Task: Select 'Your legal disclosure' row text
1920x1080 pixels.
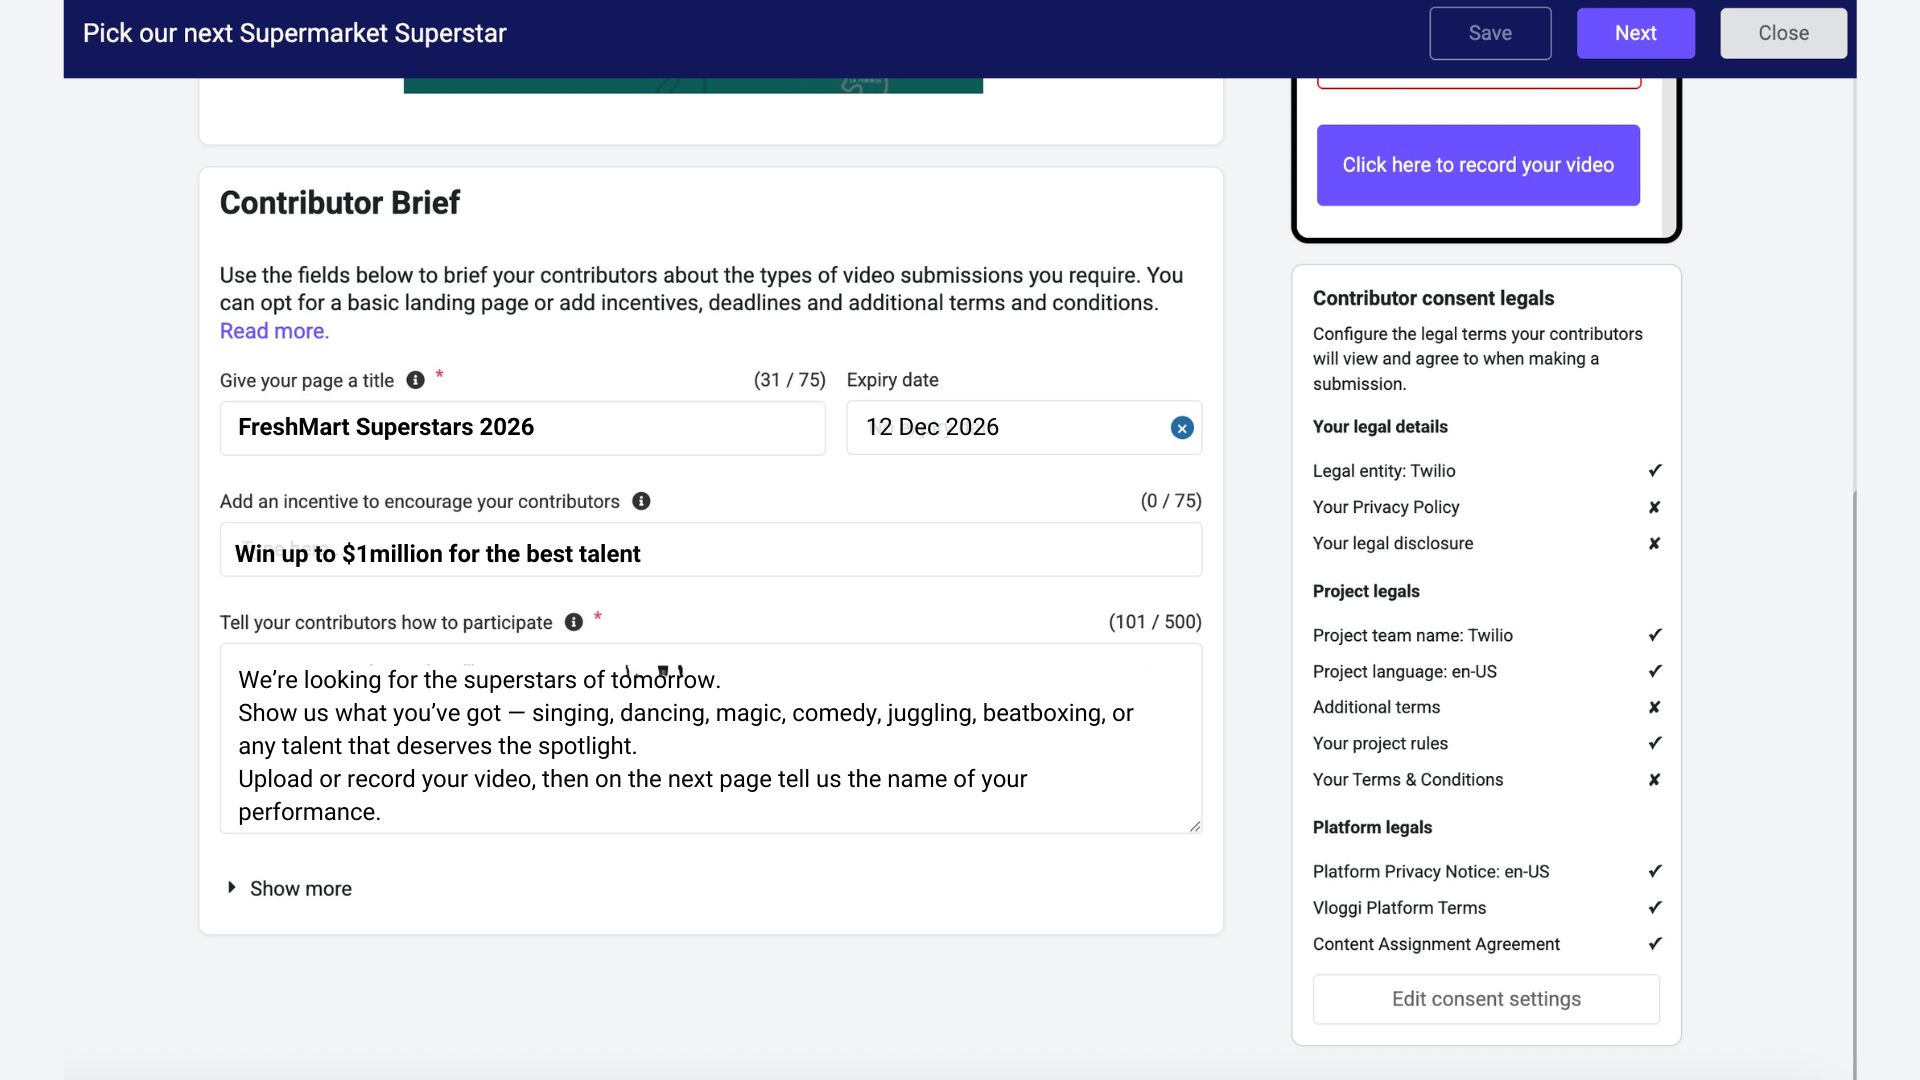Action: pyautogui.click(x=1393, y=543)
